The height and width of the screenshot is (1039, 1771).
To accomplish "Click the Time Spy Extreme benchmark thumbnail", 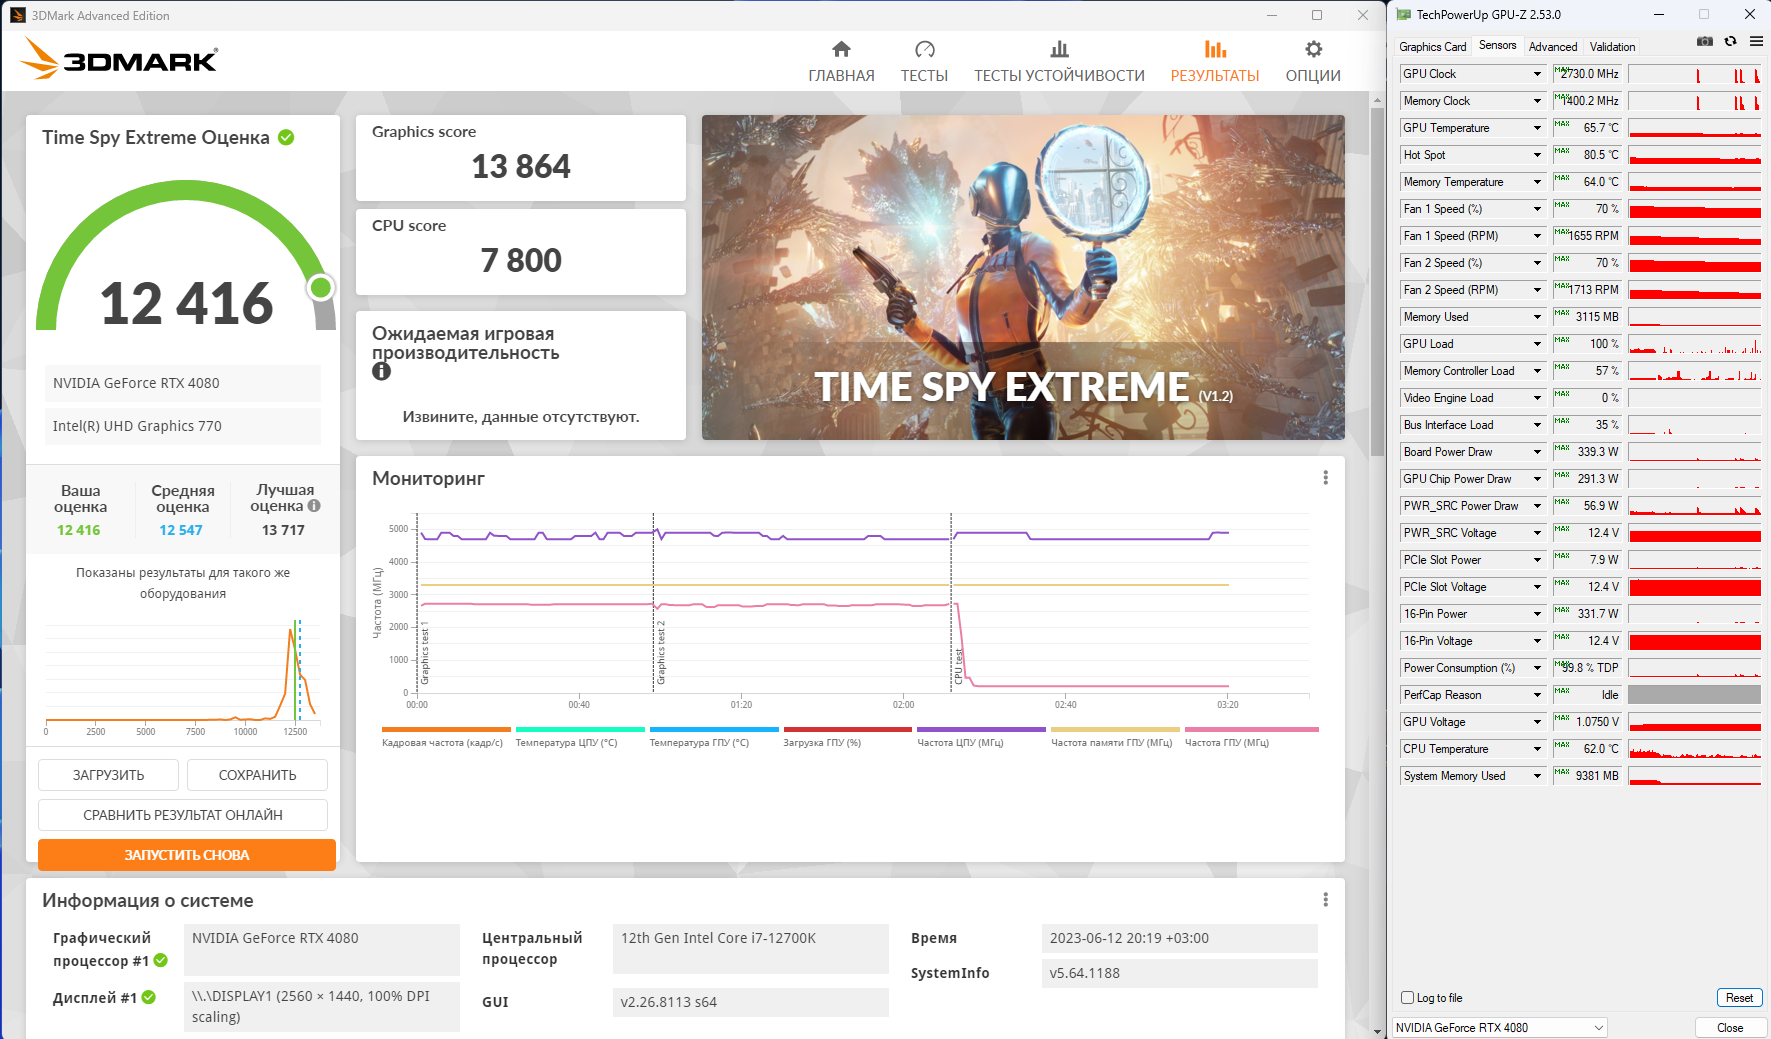I will [x=1023, y=277].
